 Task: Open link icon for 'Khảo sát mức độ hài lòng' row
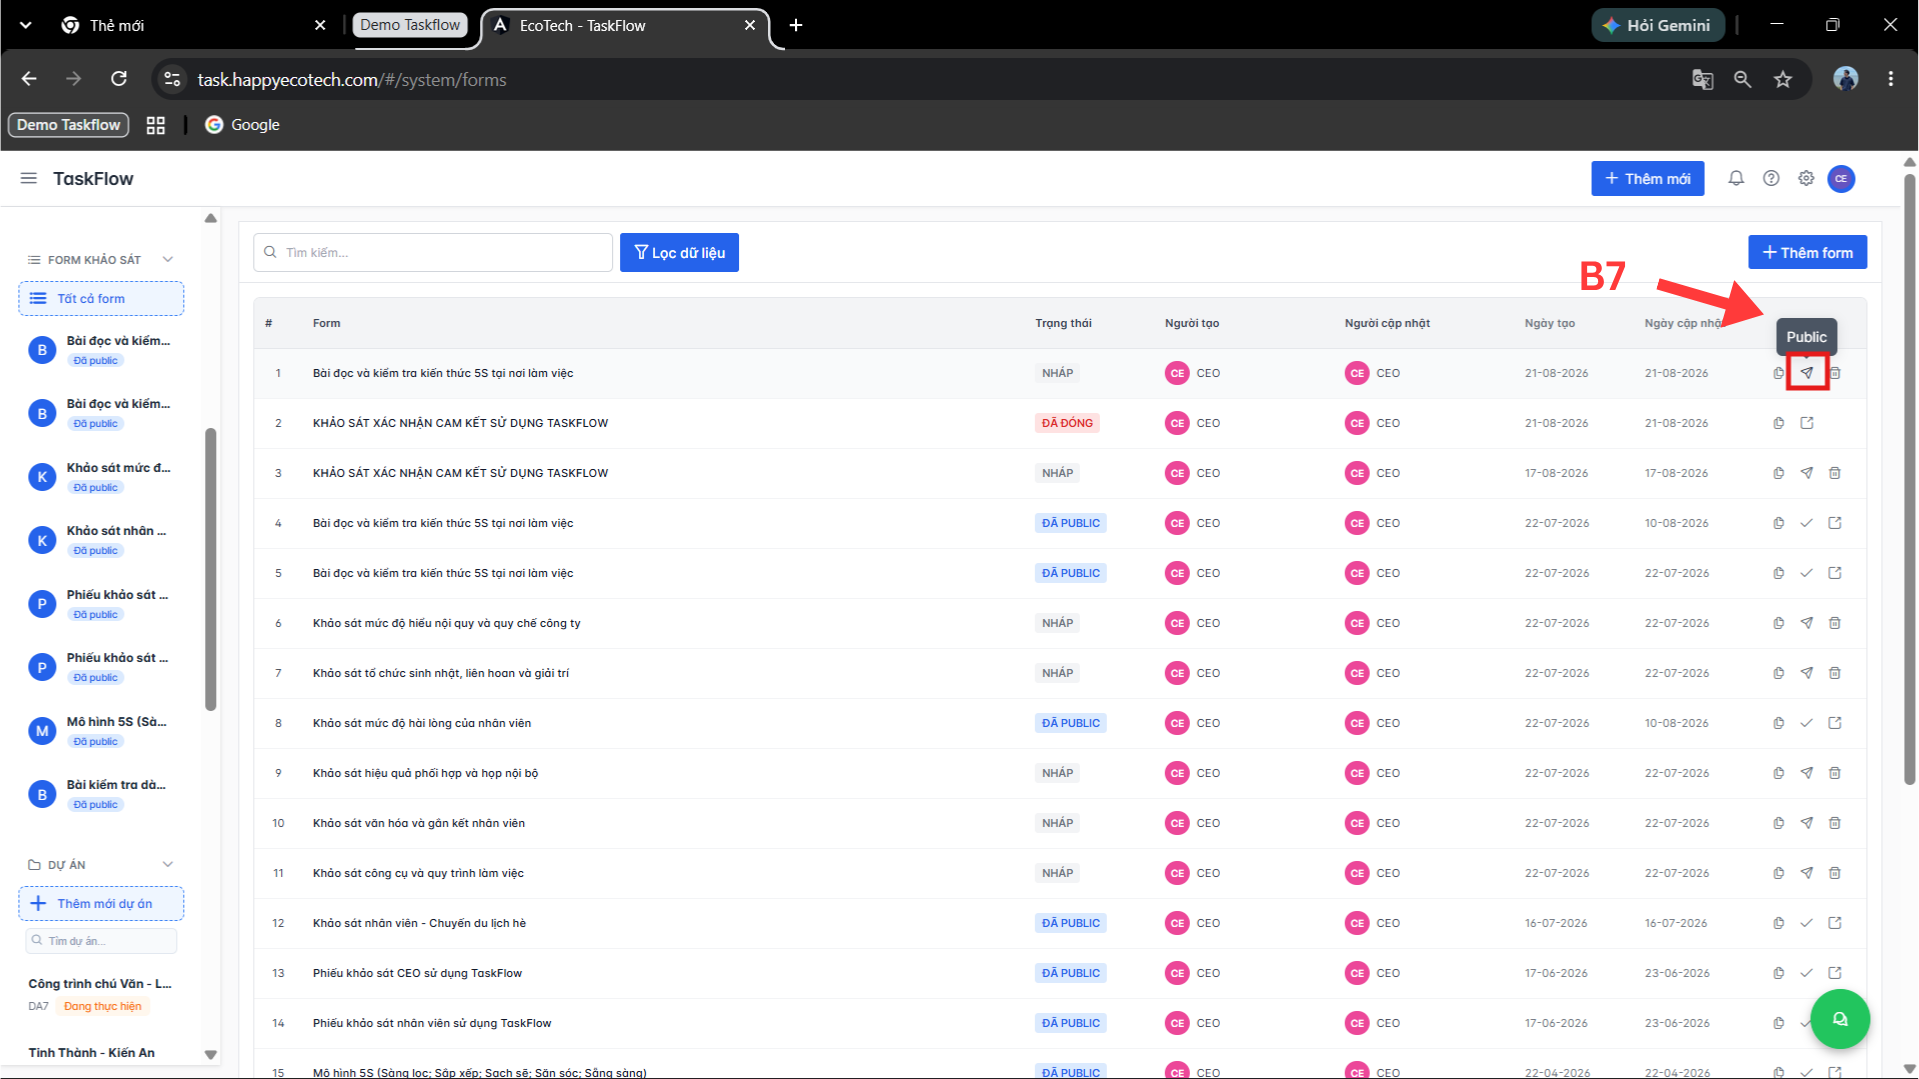pos(1835,723)
